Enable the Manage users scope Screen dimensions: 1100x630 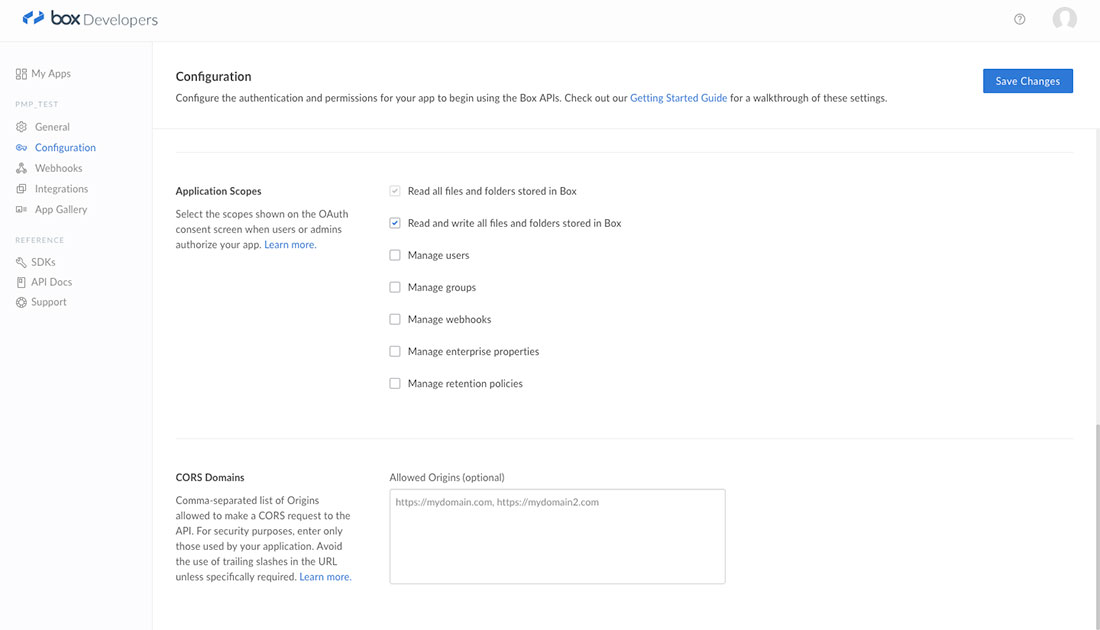tap(395, 255)
